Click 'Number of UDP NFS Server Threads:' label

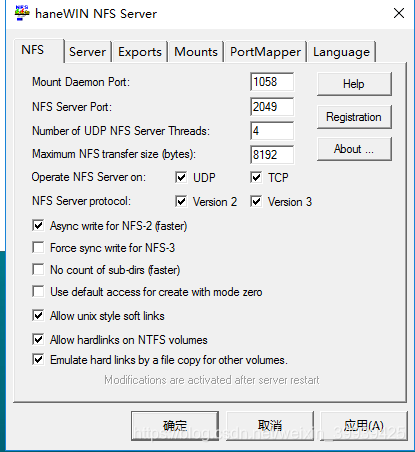(x=121, y=131)
